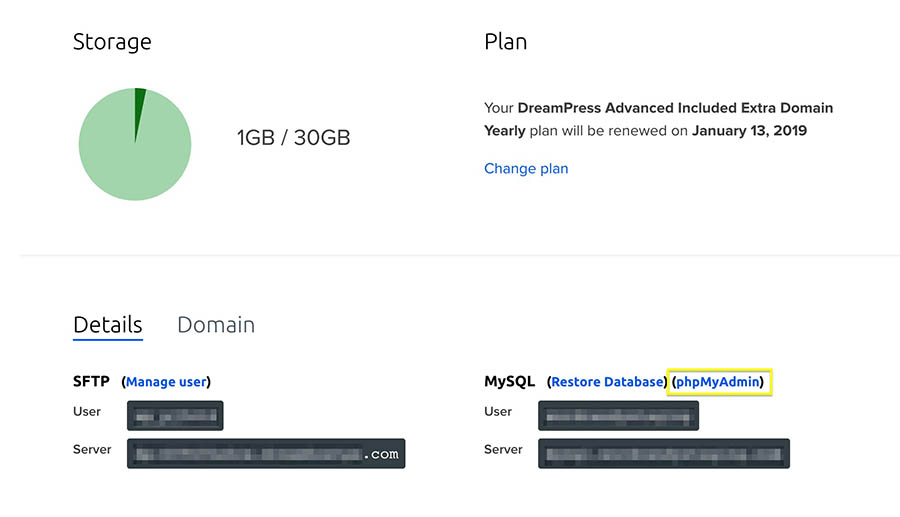Switch to the Domain tab
Screen dimensions: 900x517
click(x=215, y=325)
